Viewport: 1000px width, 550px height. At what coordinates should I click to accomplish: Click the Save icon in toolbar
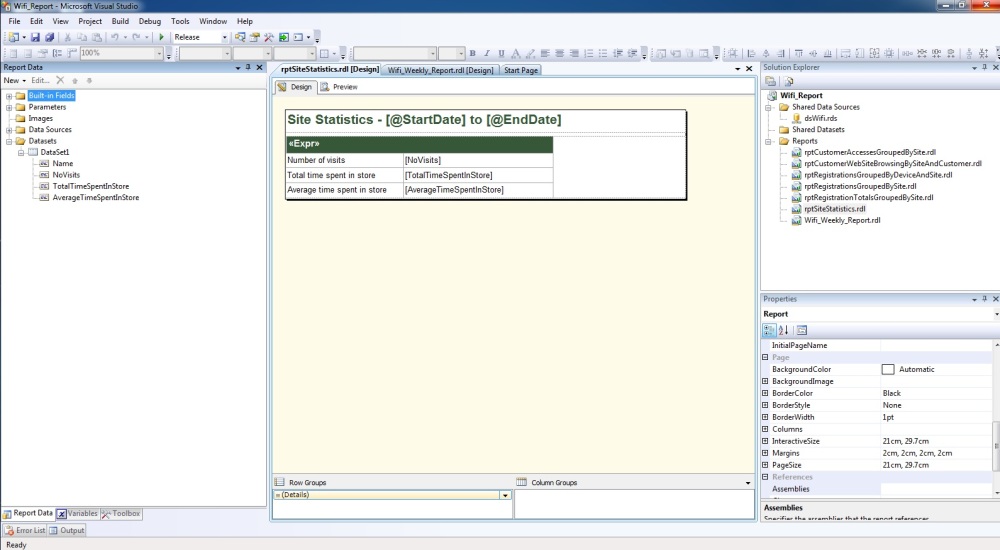35,37
